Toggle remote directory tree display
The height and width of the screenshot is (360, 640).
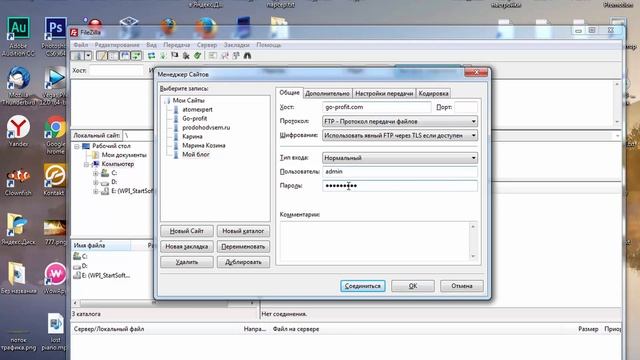click(x=124, y=56)
